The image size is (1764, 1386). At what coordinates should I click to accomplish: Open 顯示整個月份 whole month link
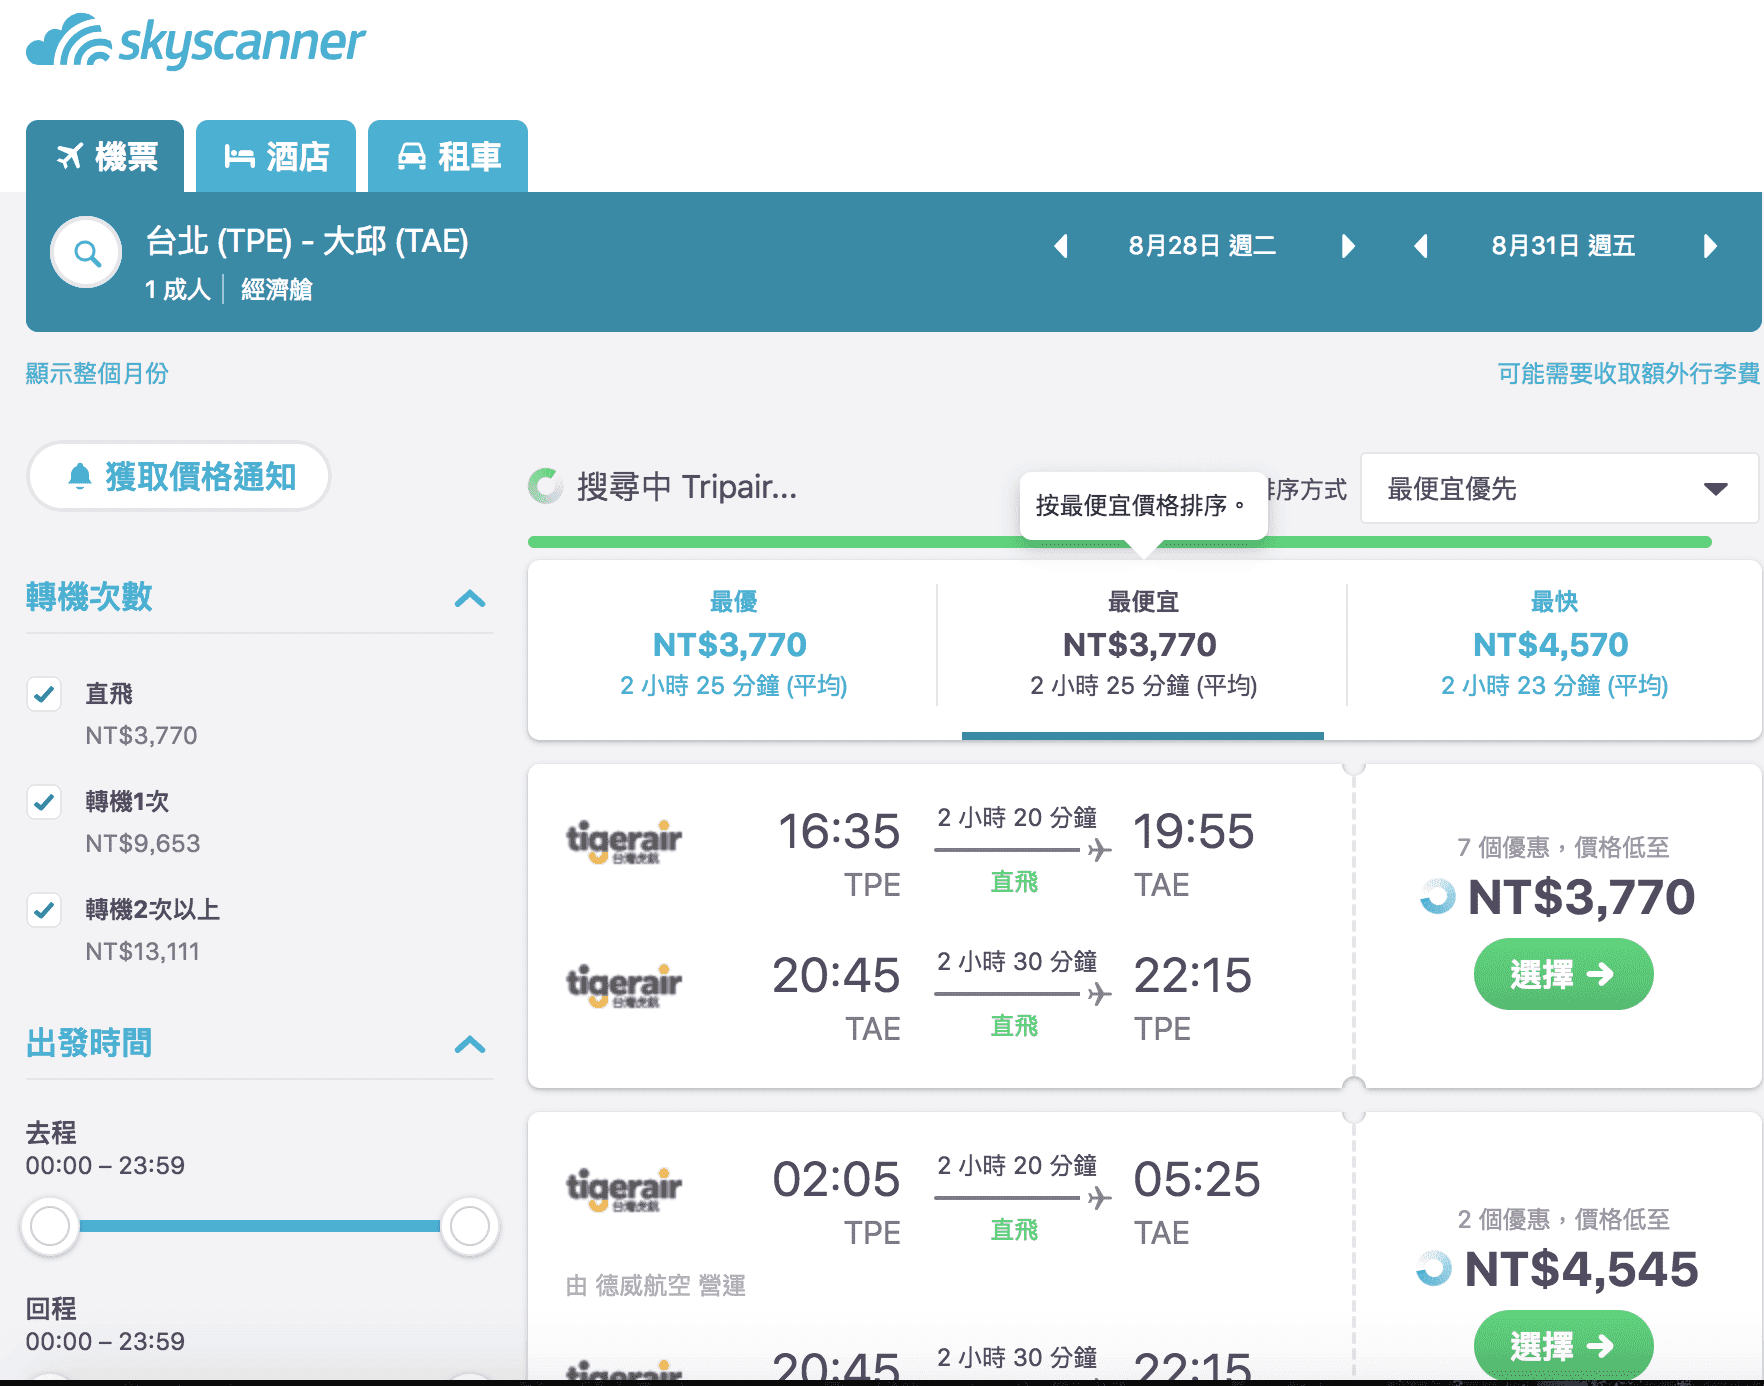tap(97, 373)
